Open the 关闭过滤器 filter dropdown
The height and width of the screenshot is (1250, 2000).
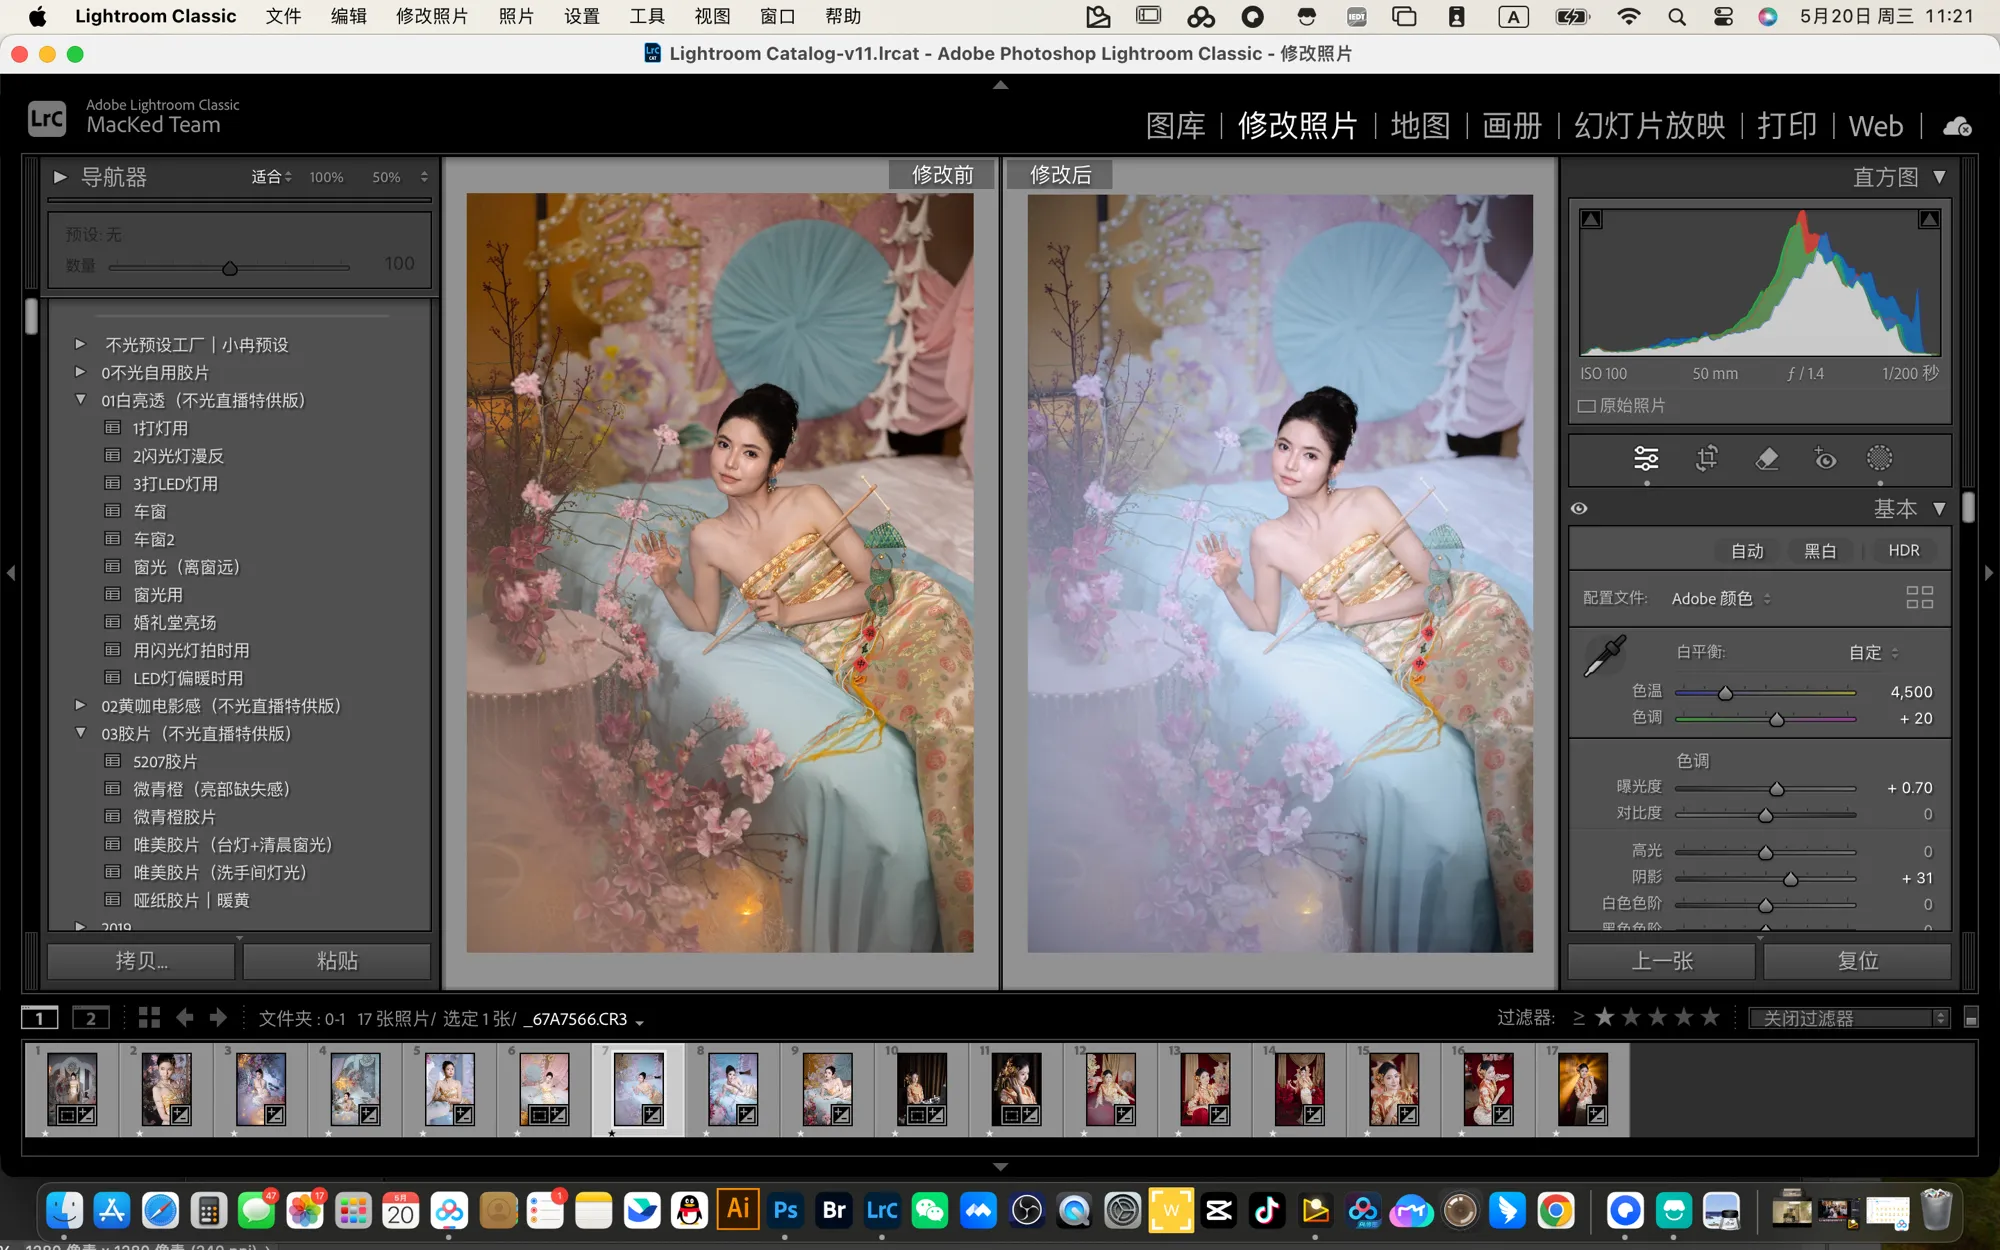pyautogui.click(x=1850, y=1018)
